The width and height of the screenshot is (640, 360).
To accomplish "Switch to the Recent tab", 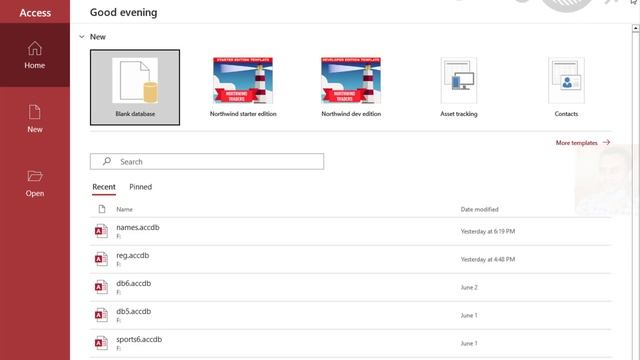I will point(104,187).
